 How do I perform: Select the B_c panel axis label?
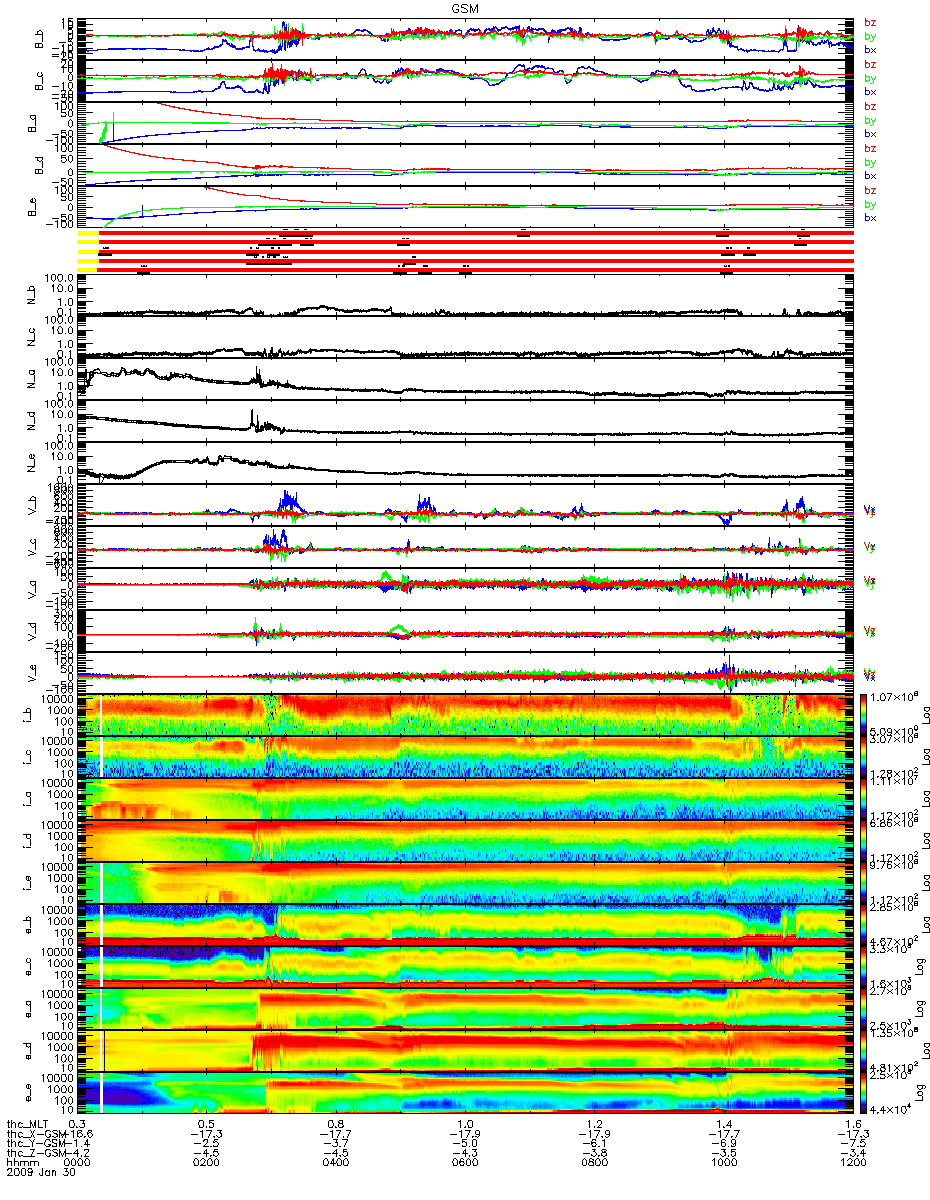coord(40,81)
